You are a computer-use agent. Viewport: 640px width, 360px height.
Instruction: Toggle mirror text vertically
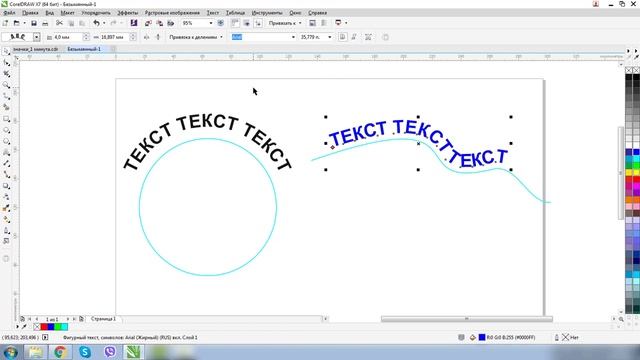[158, 37]
